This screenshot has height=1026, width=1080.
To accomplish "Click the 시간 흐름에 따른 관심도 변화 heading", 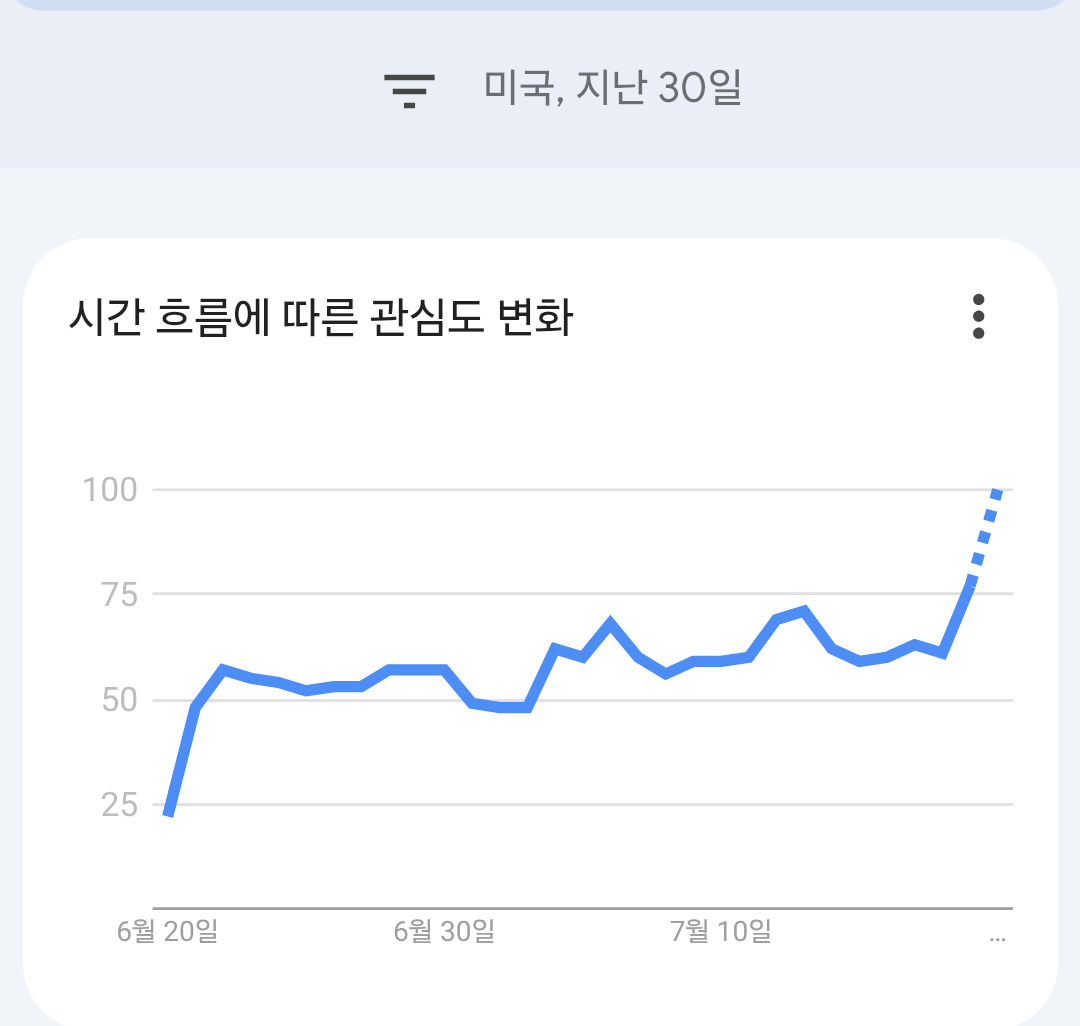I will click(321, 317).
